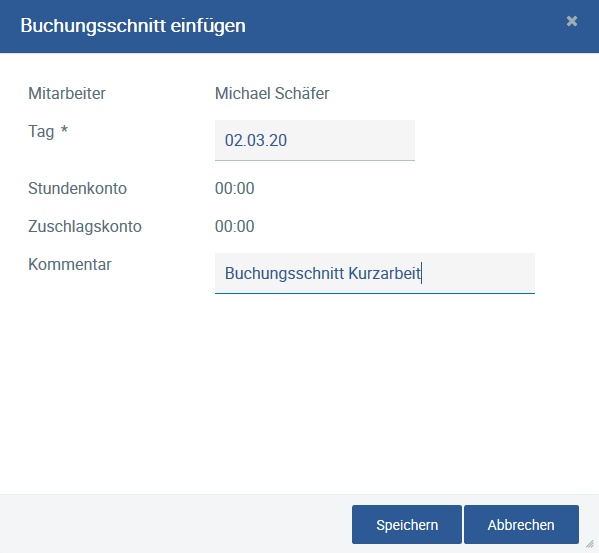
Task: Click the resize grip in dialog corner
Action: coord(590,544)
